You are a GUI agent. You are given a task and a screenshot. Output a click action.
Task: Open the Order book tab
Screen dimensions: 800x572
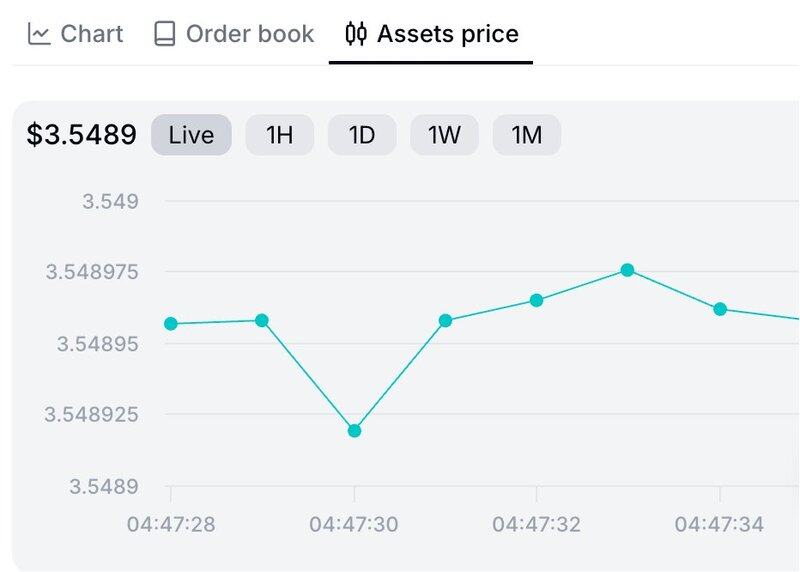234,34
